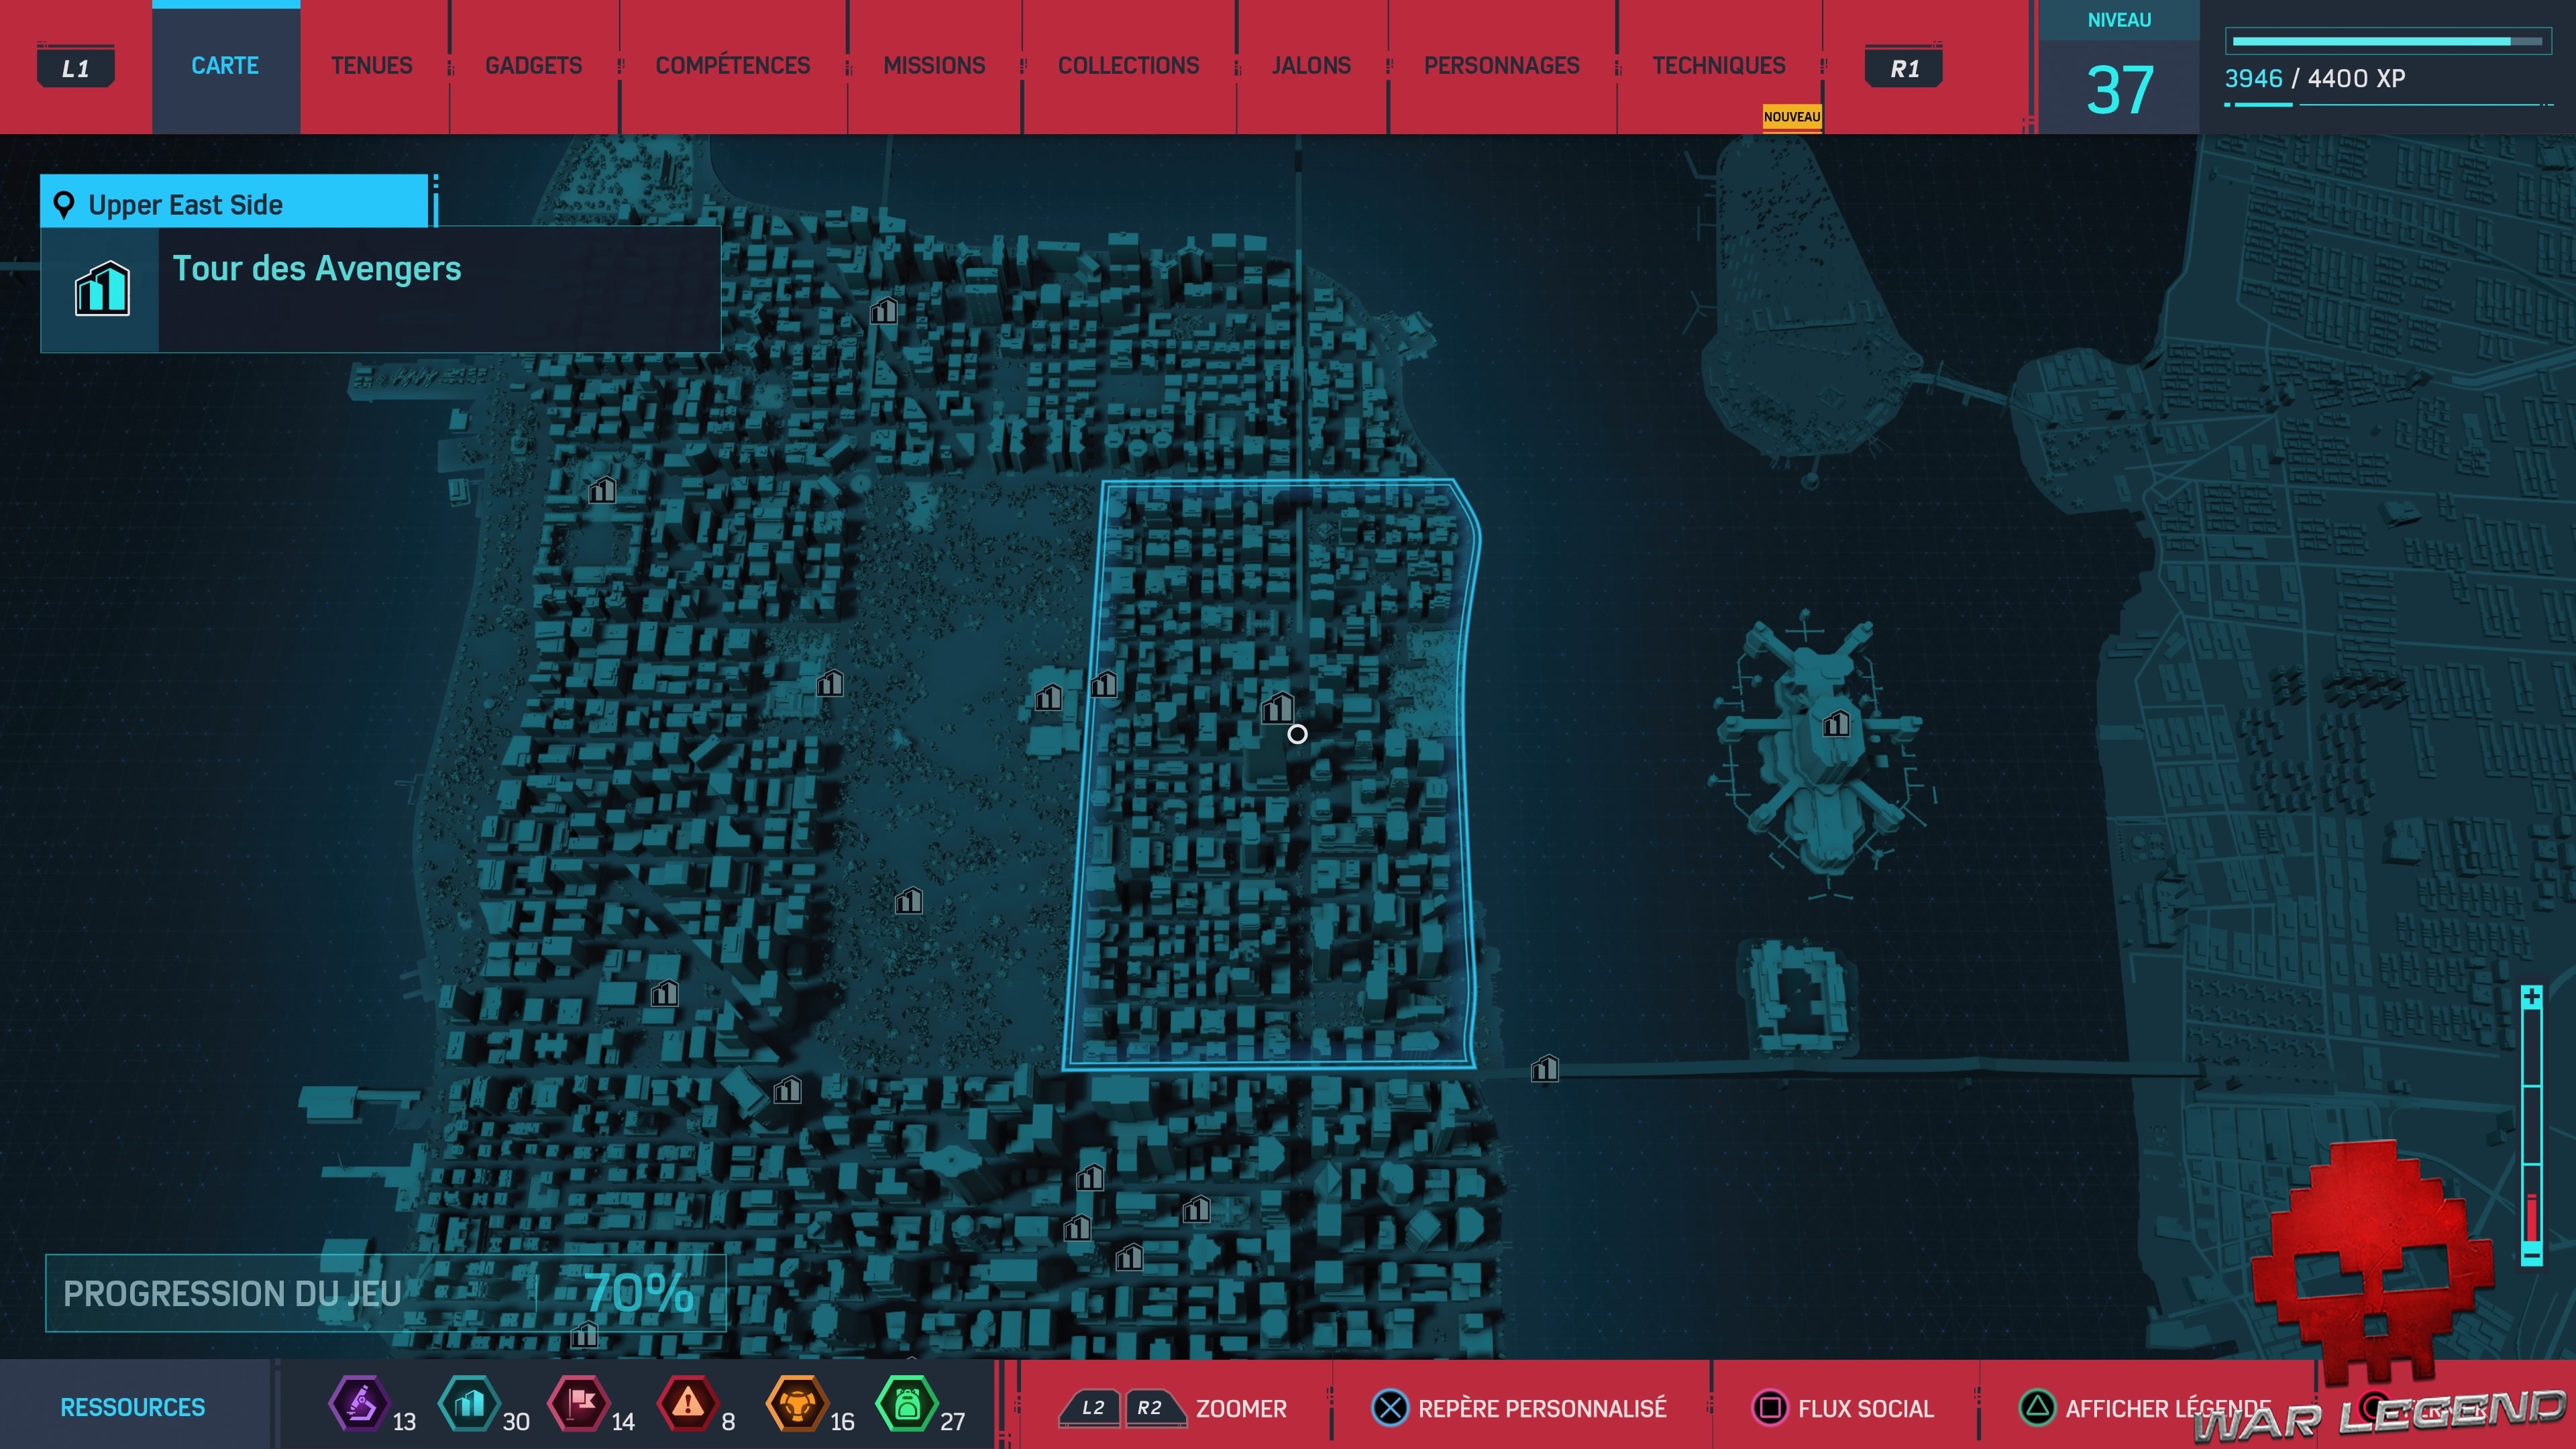Open the Collections tab
The height and width of the screenshot is (1449, 2576).
pyautogui.click(x=1128, y=66)
